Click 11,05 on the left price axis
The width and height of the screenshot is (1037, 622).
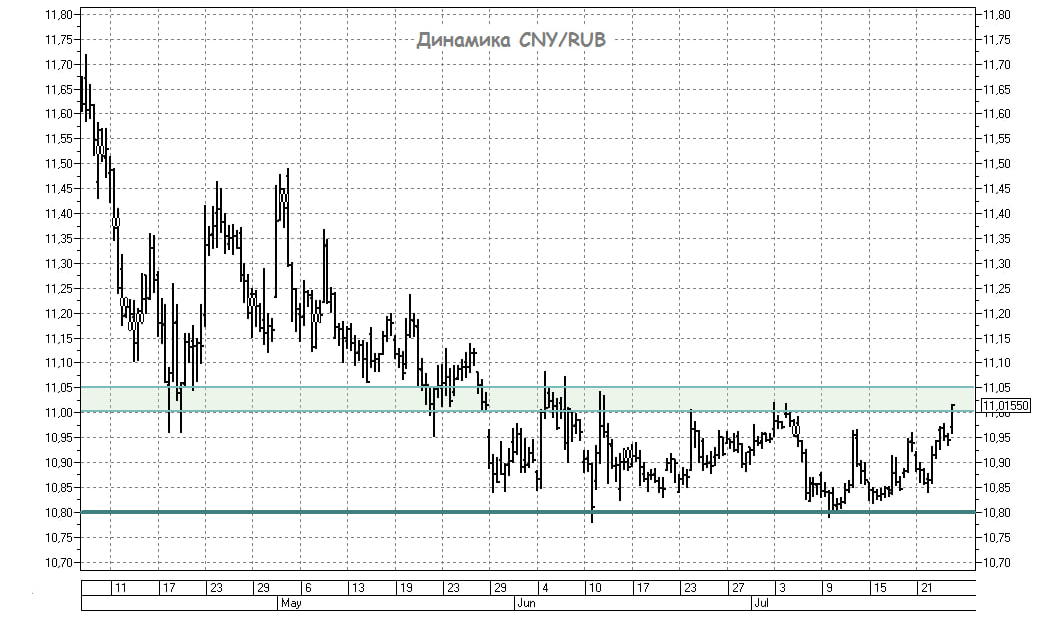(x=60, y=388)
